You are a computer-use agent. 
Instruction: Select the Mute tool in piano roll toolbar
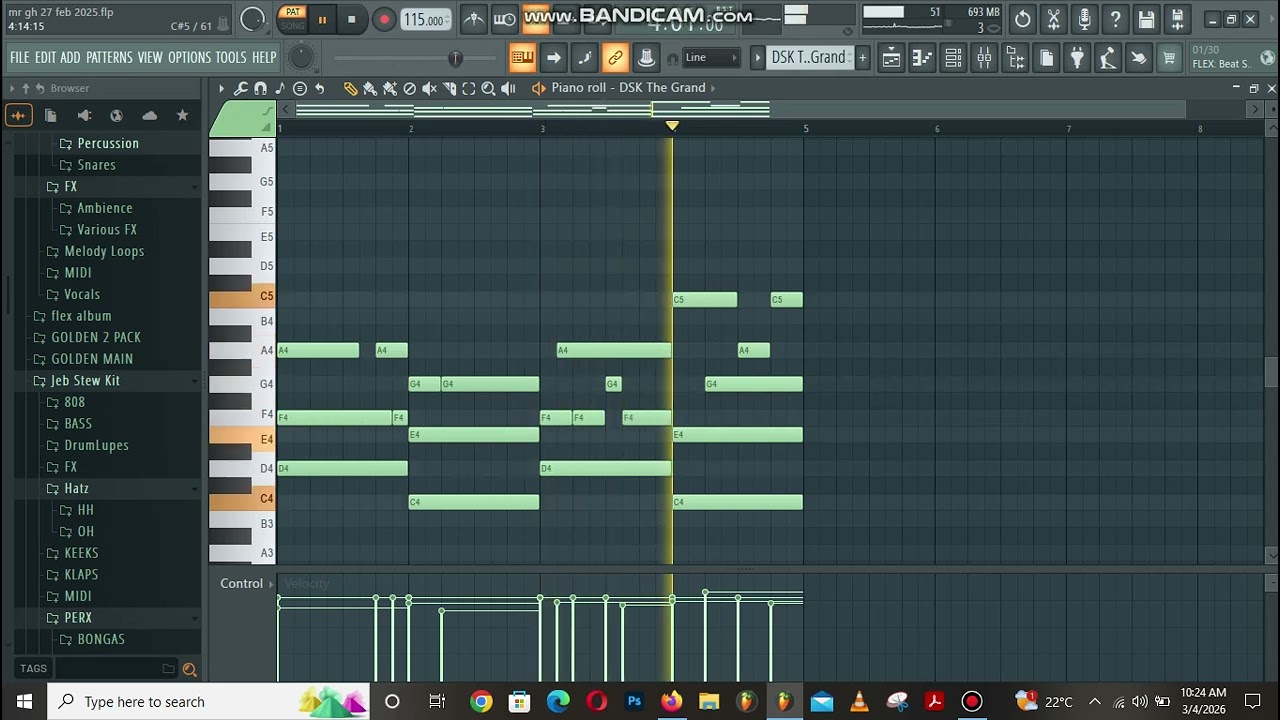coord(429,89)
